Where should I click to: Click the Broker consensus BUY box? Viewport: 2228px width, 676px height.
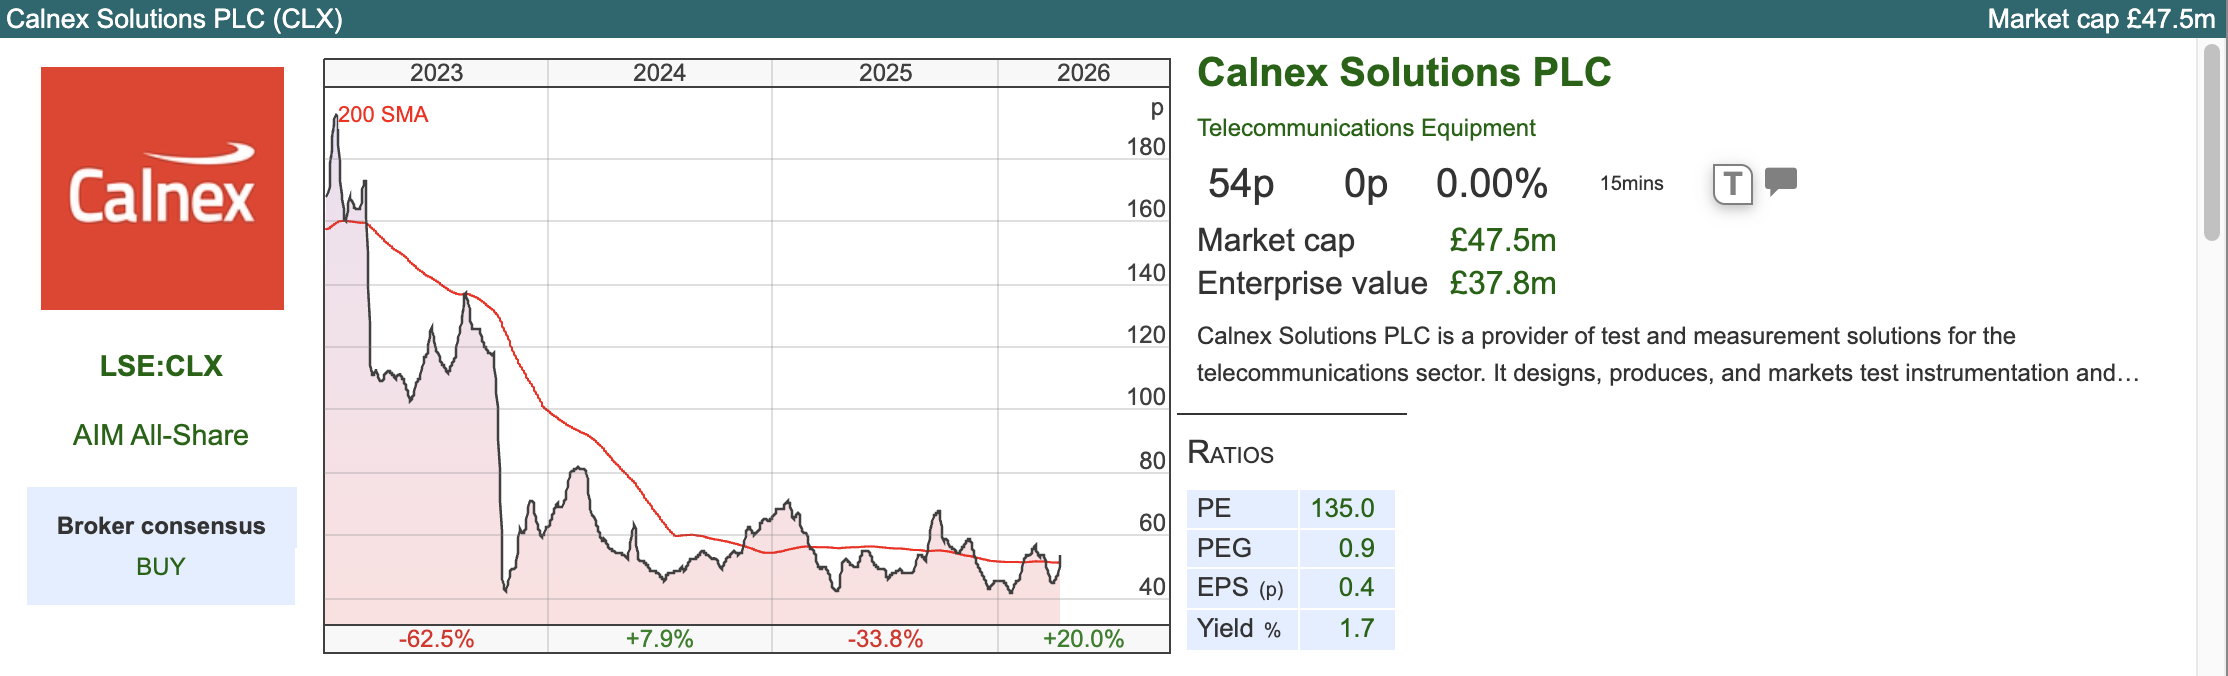(161, 545)
